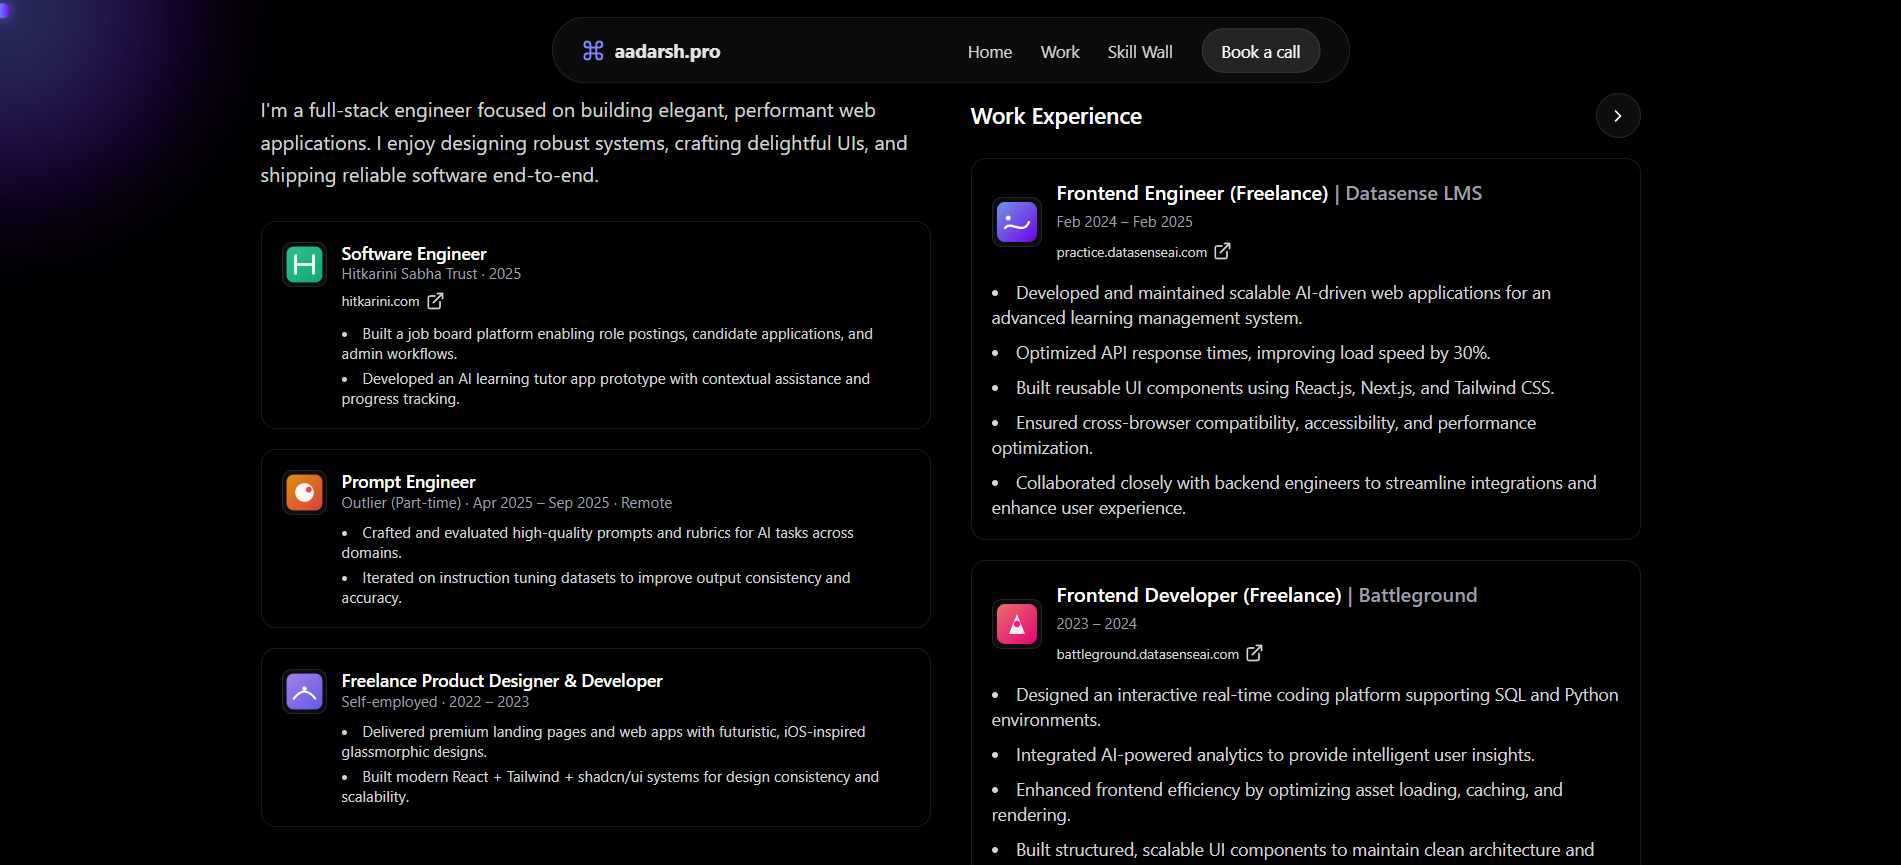Click the Hitkarini Sabha Trust · 2025 subtitle

point(431,274)
